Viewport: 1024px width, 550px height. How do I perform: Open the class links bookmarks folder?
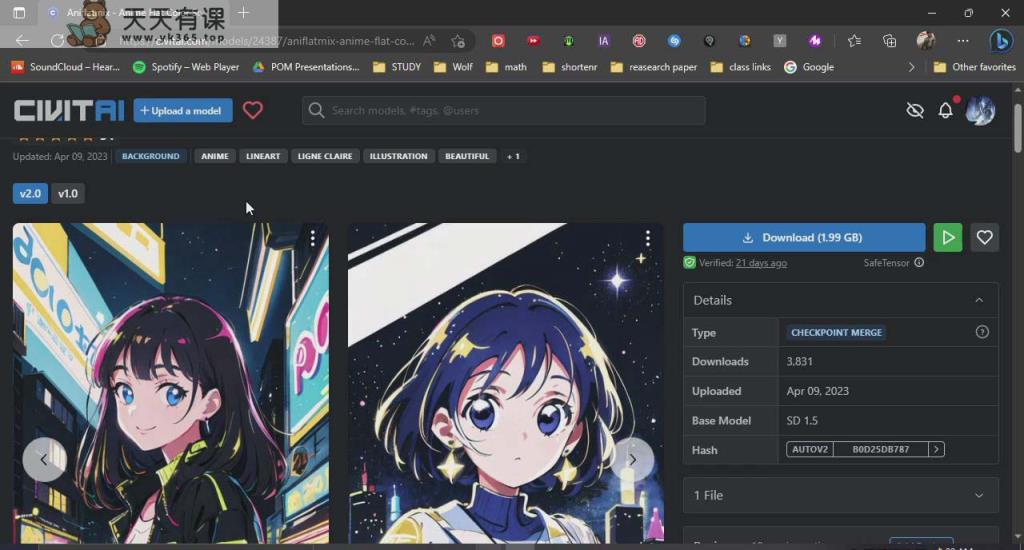pos(741,67)
